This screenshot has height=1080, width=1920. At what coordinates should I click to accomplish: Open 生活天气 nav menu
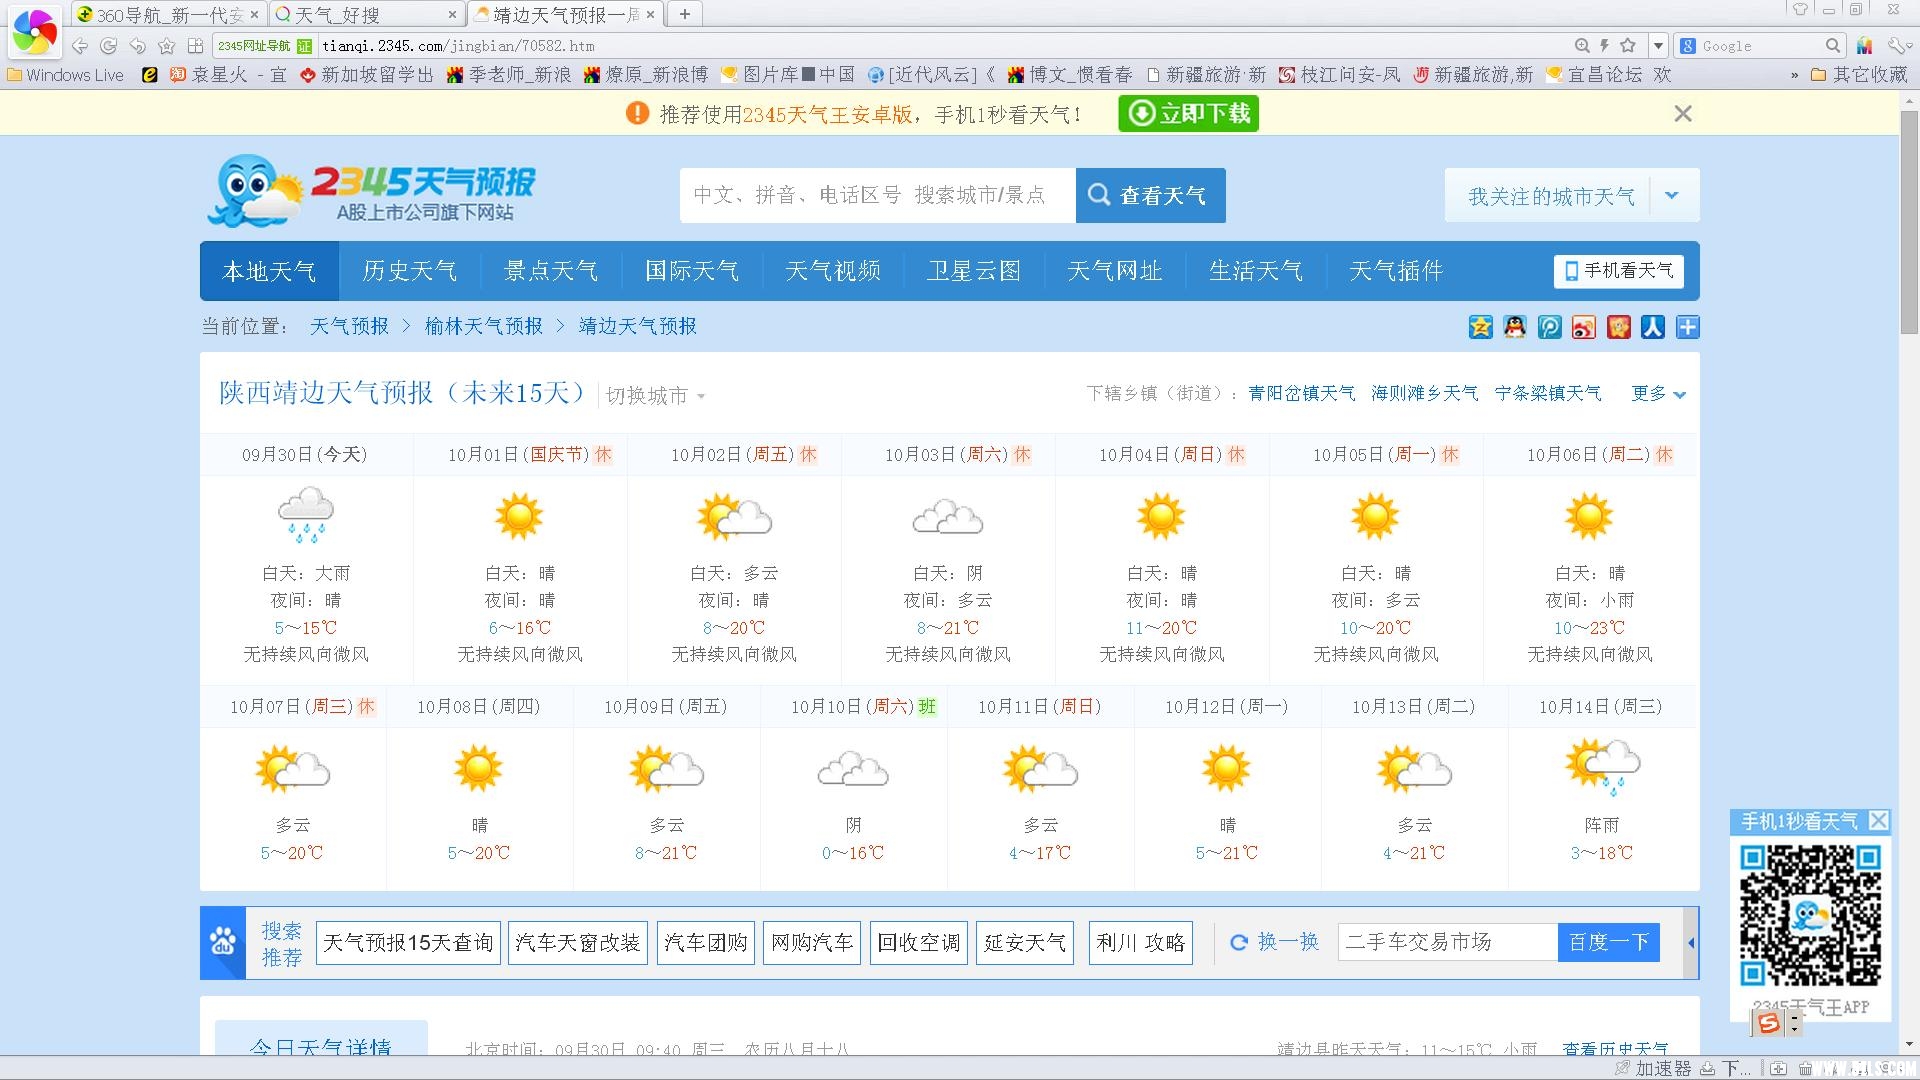[x=1255, y=271]
